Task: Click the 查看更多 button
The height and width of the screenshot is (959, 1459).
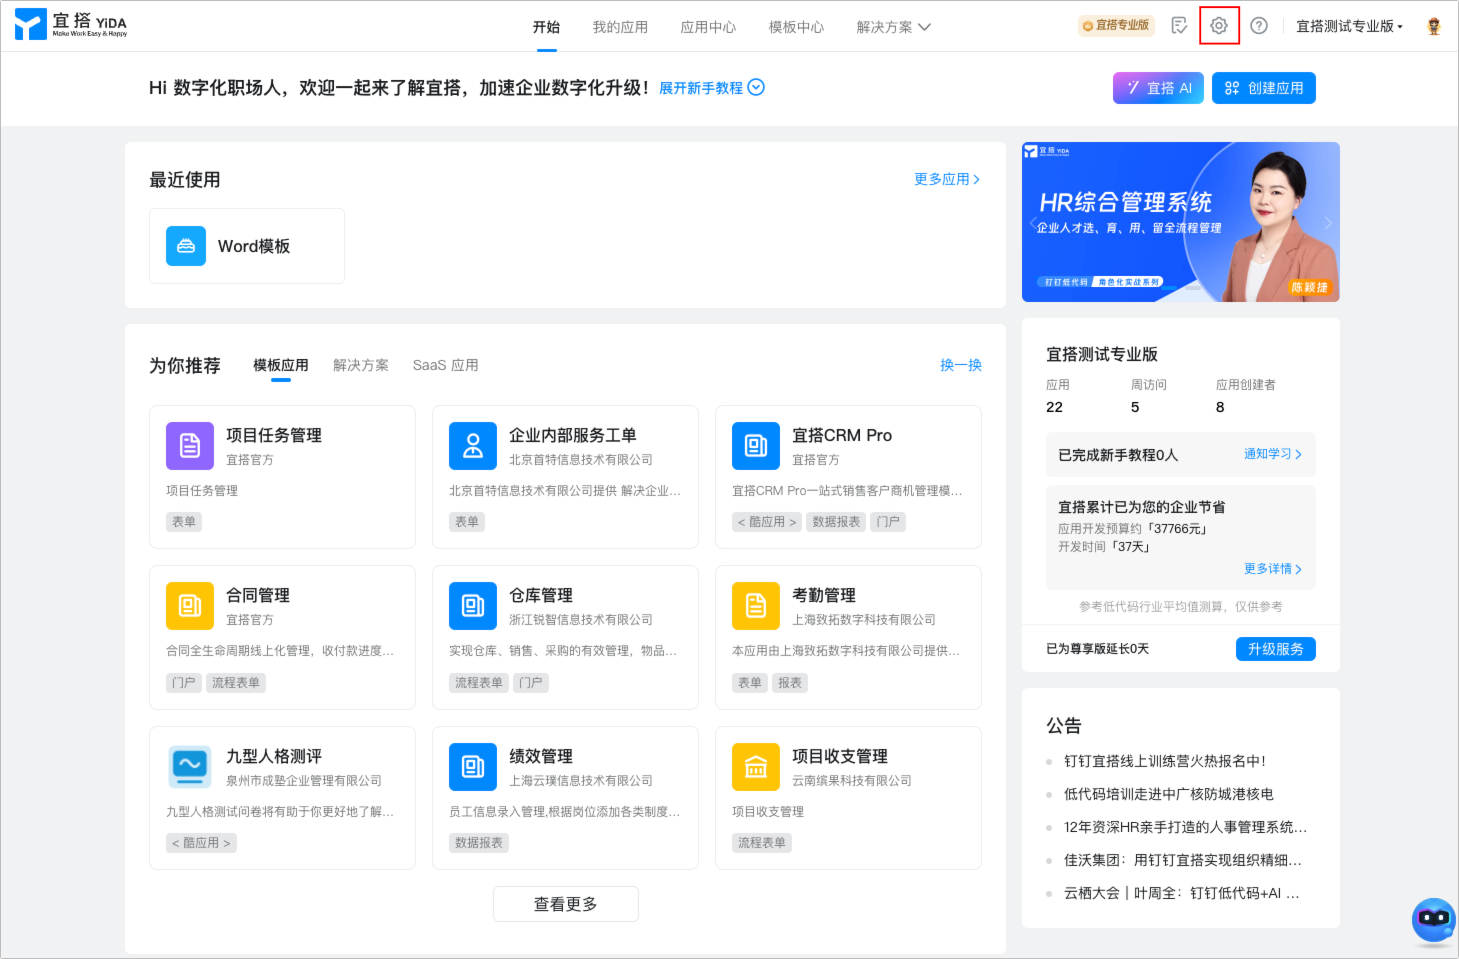Action: 566,904
